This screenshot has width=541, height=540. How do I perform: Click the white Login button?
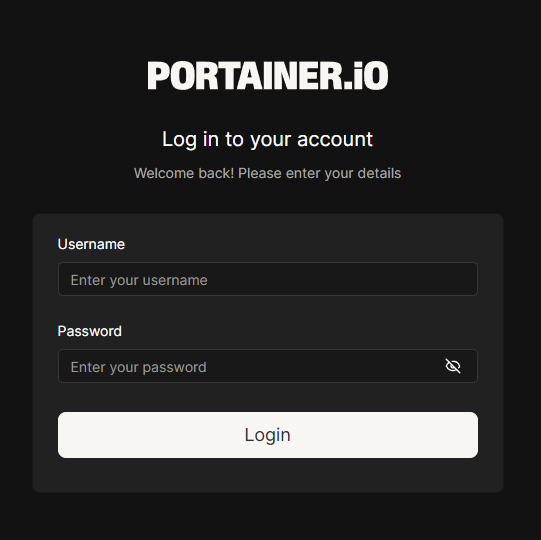pos(268,435)
